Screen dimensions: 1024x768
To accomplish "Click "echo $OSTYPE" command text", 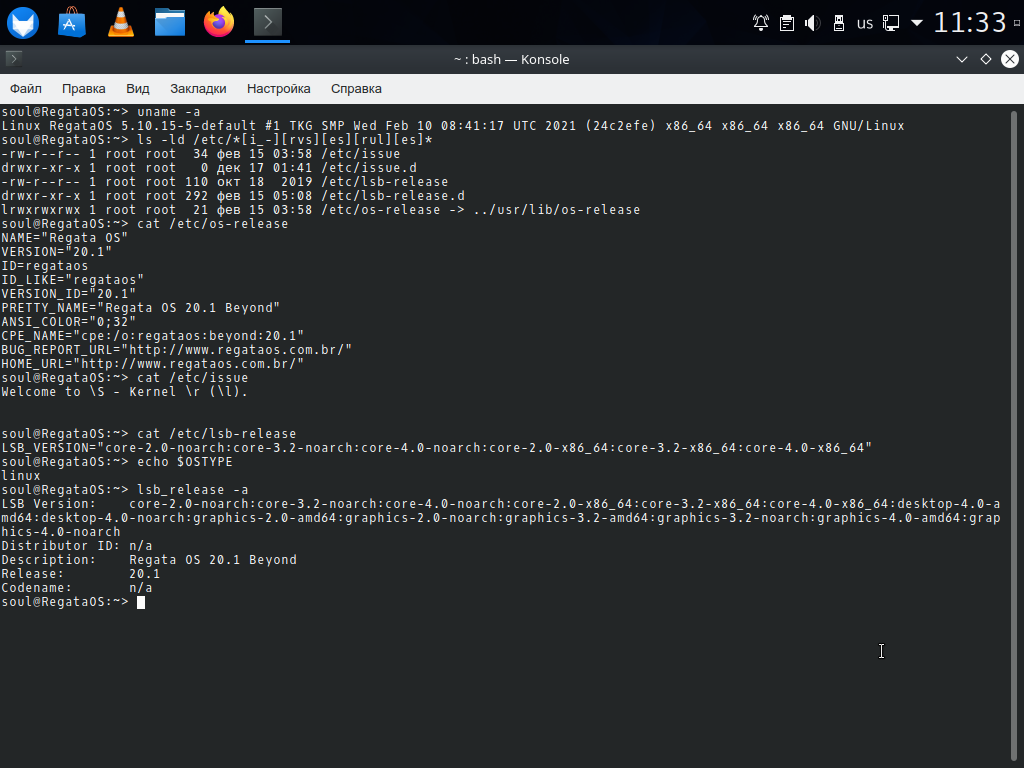I will click(185, 462).
